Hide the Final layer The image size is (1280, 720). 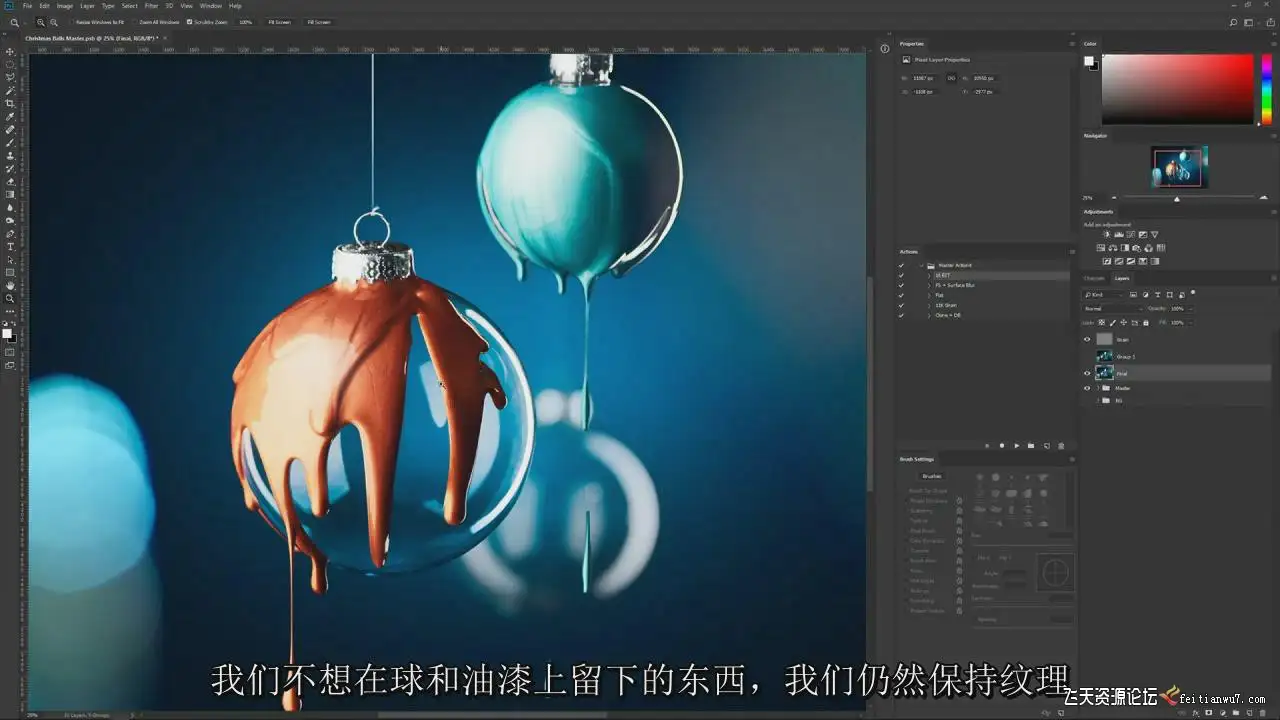[x=1087, y=373]
